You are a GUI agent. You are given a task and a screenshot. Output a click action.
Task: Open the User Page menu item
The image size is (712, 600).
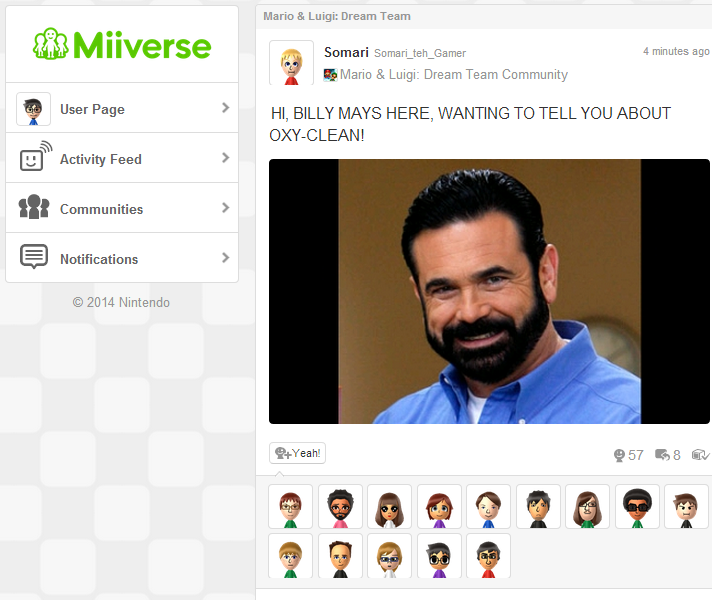pyautogui.click(x=122, y=108)
